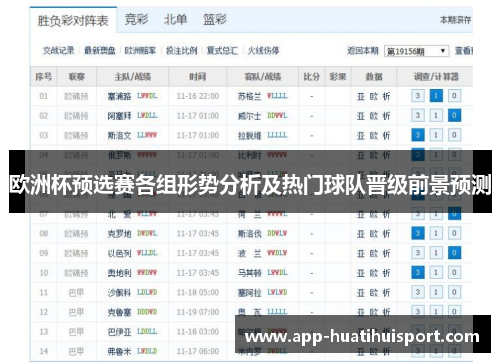
Task: Click away team 拉脱维 in row 03
Action: pyautogui.click(x=250, y=136)
